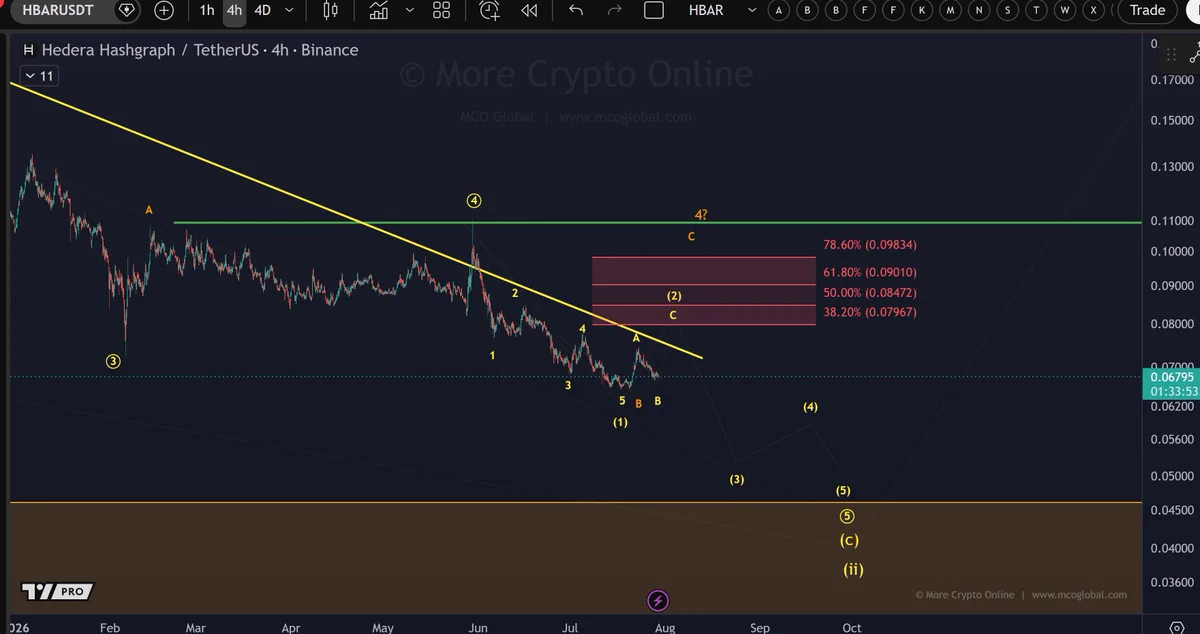Select the 61.80% (0.09010) Fibonacci label

click(x=869, y=272)
